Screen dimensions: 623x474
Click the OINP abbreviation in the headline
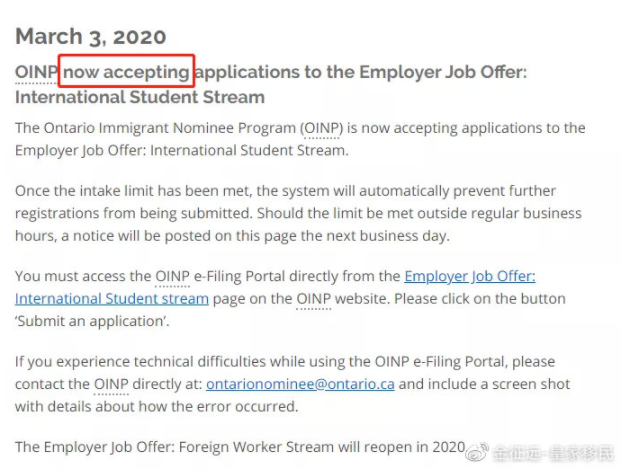point(36,72)
